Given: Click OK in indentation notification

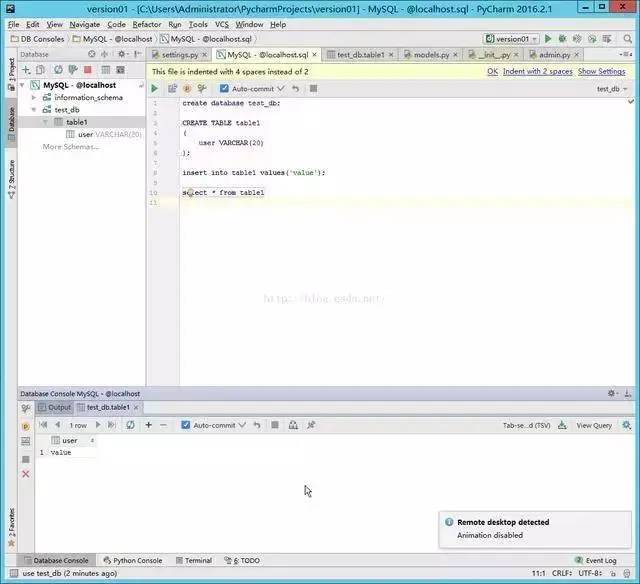Looking at the screenshot, I should pos(493,71).
